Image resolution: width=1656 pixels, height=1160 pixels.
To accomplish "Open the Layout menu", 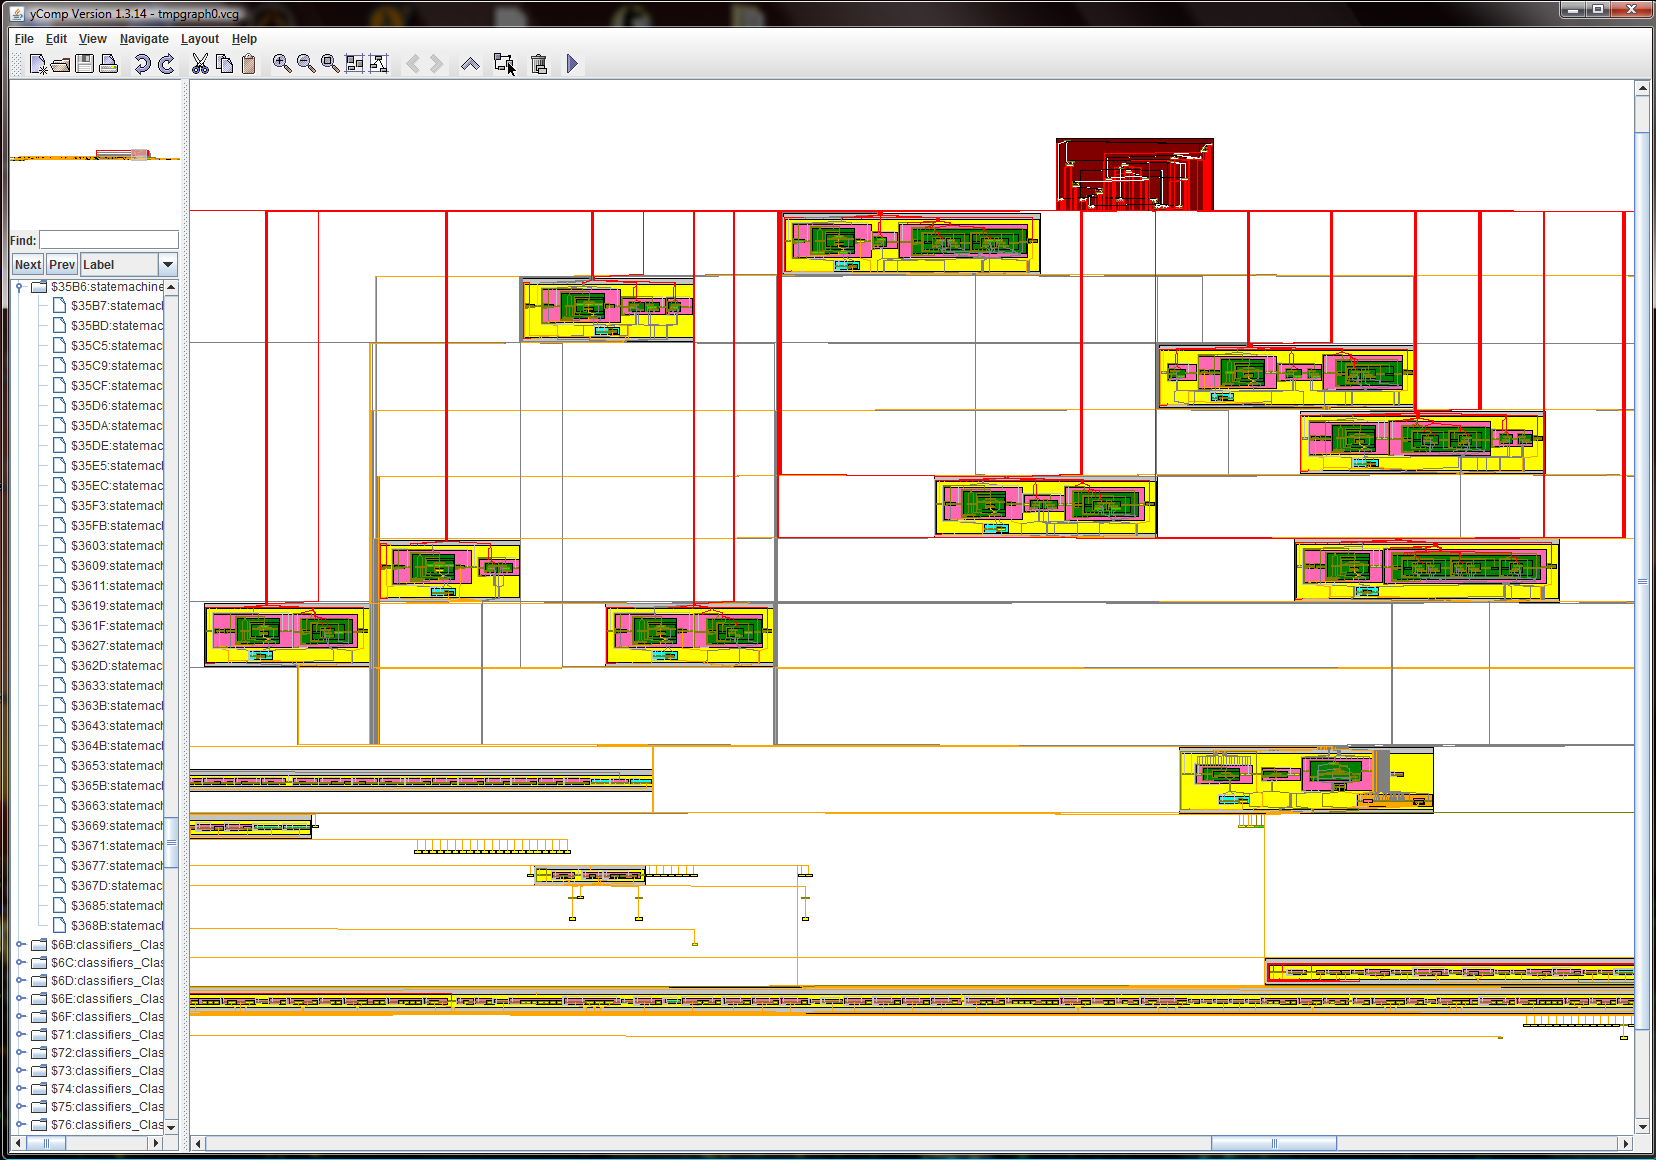I will point(199,39).
